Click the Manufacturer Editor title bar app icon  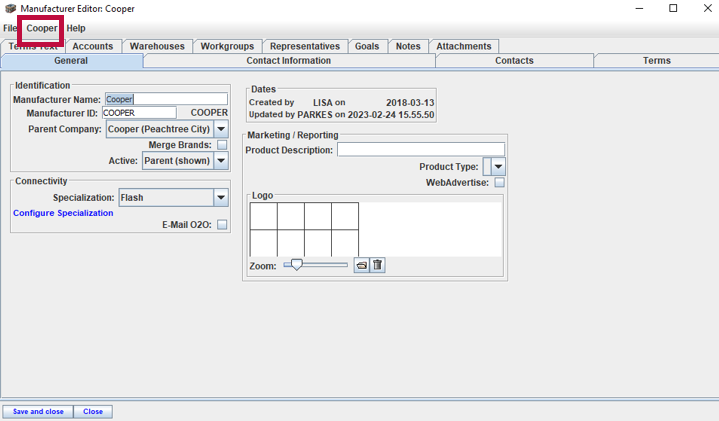(10, 8)
